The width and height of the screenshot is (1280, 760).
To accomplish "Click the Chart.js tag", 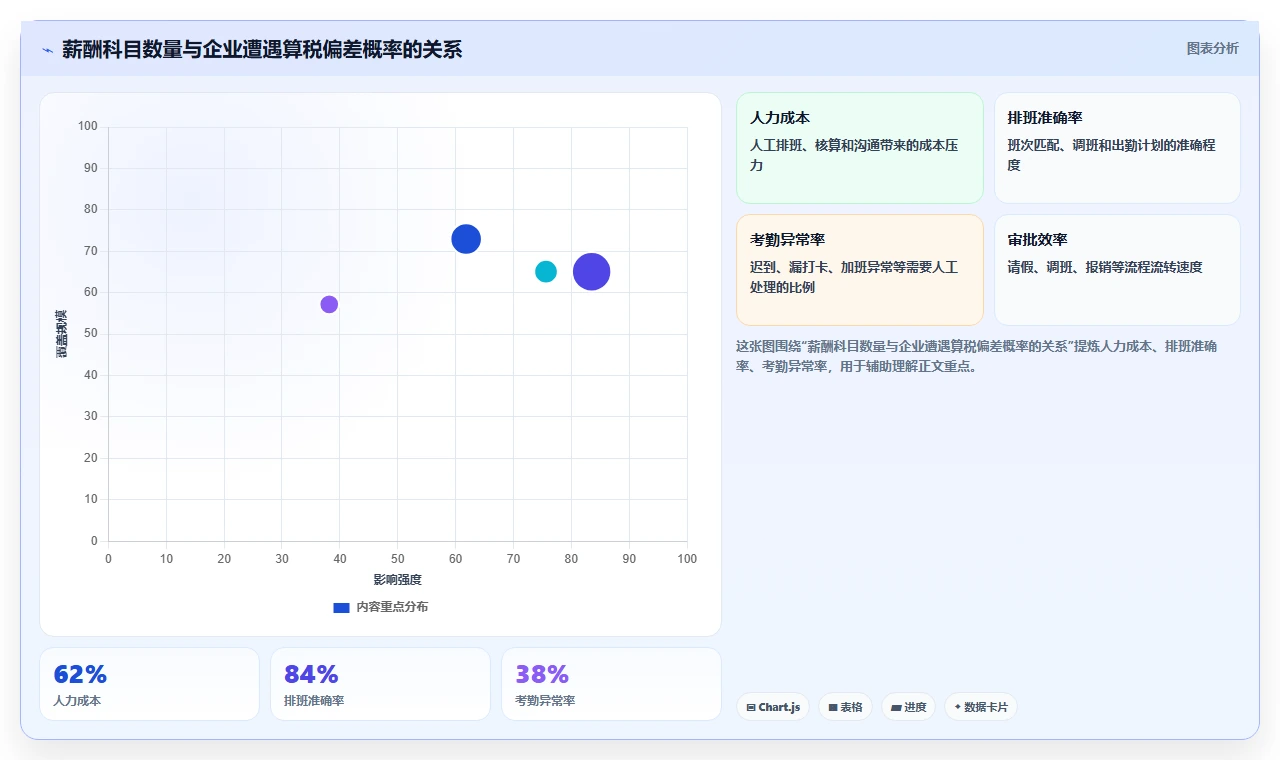I will click(x=773, y=707).
